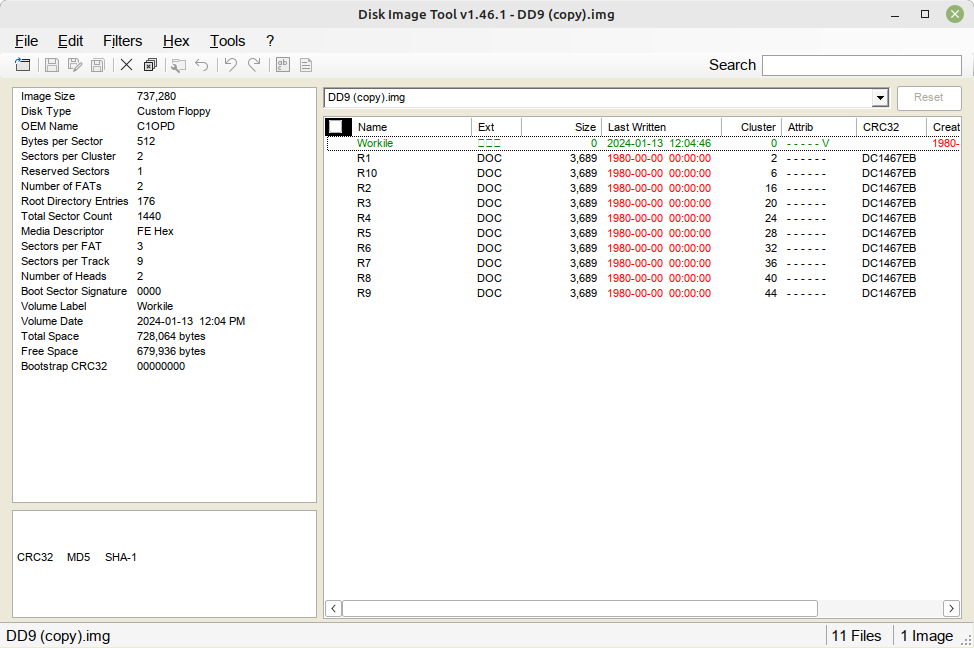Screen dimensions: 974x648
Task: Click the revert back-arrow toolbar icon
Action: (201, 65)
